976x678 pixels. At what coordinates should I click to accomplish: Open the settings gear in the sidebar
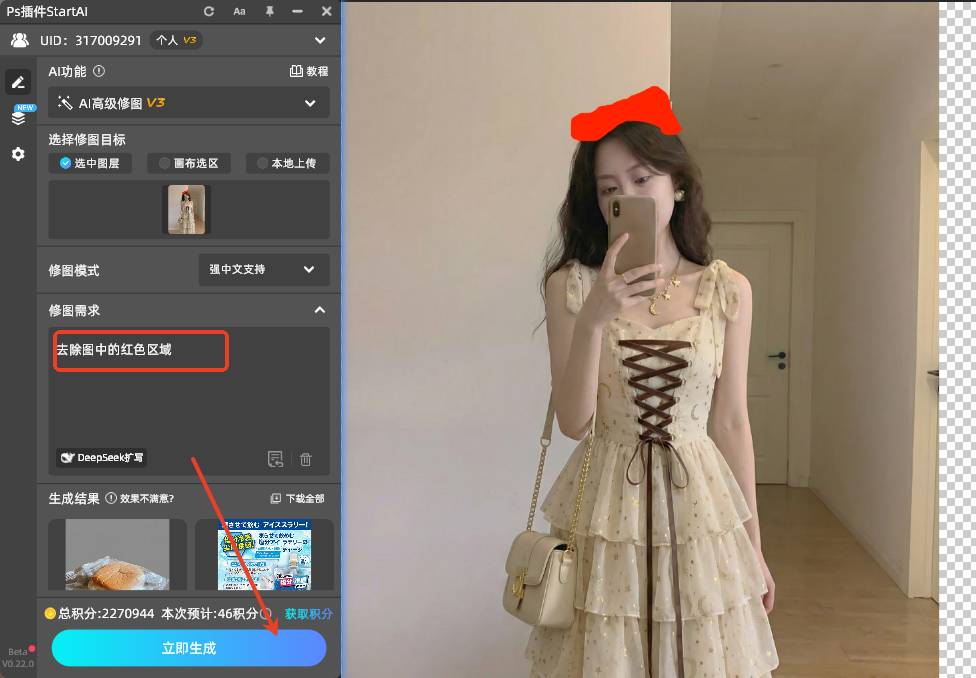pos(18,154)
